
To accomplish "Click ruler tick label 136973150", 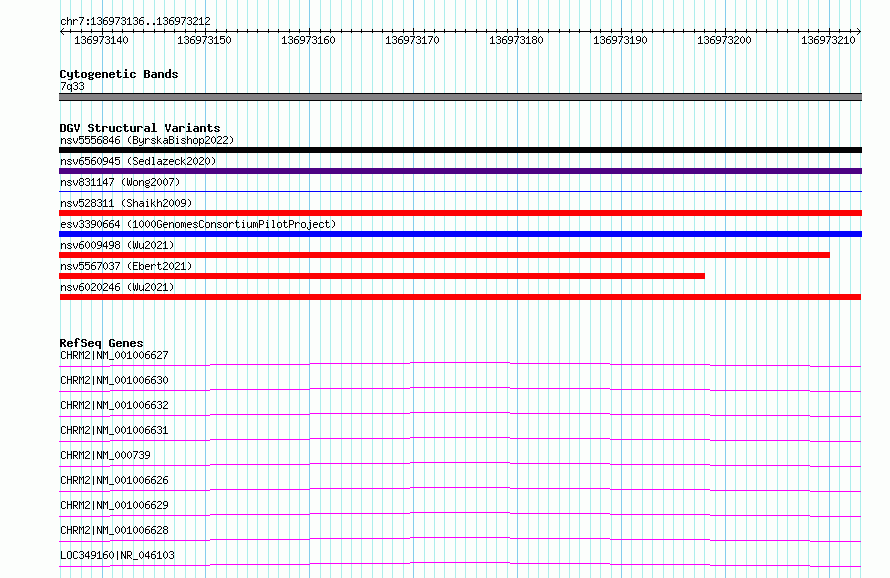I will (204, 40).
